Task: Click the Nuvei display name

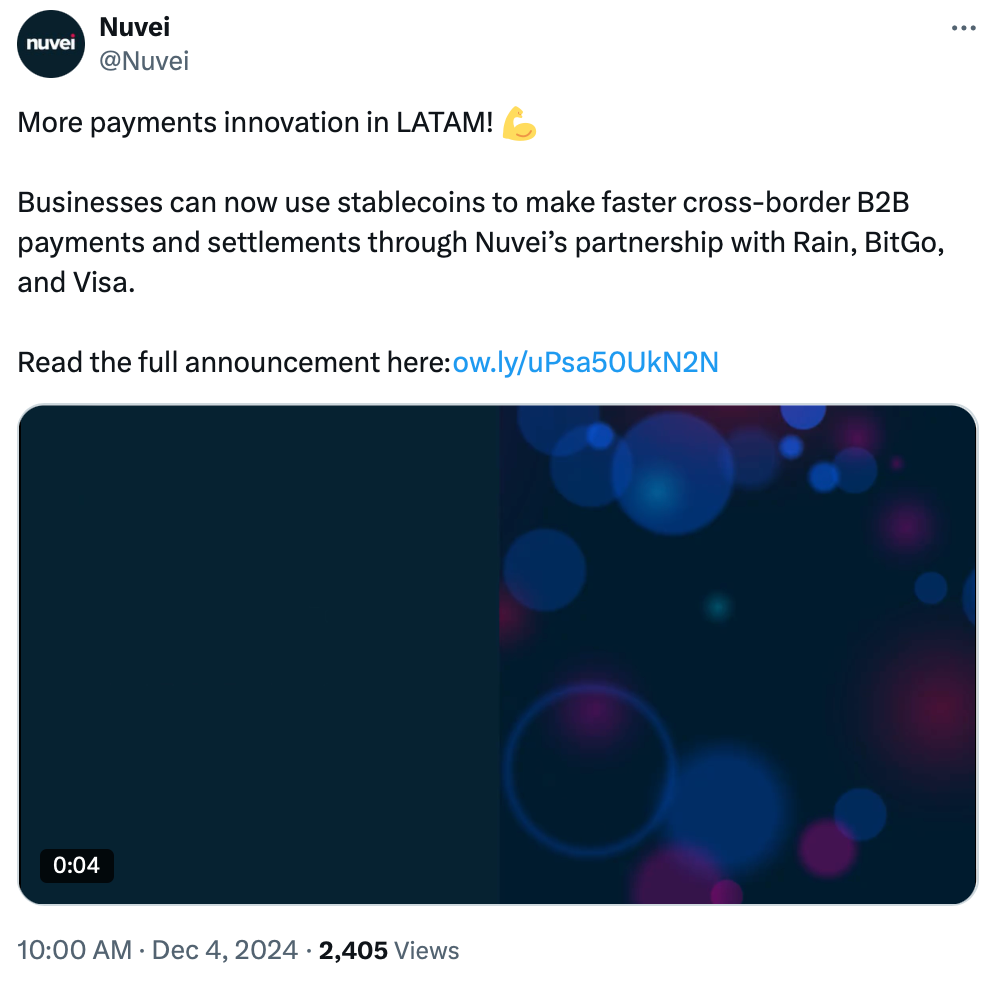Action: [x=135, y=27]
